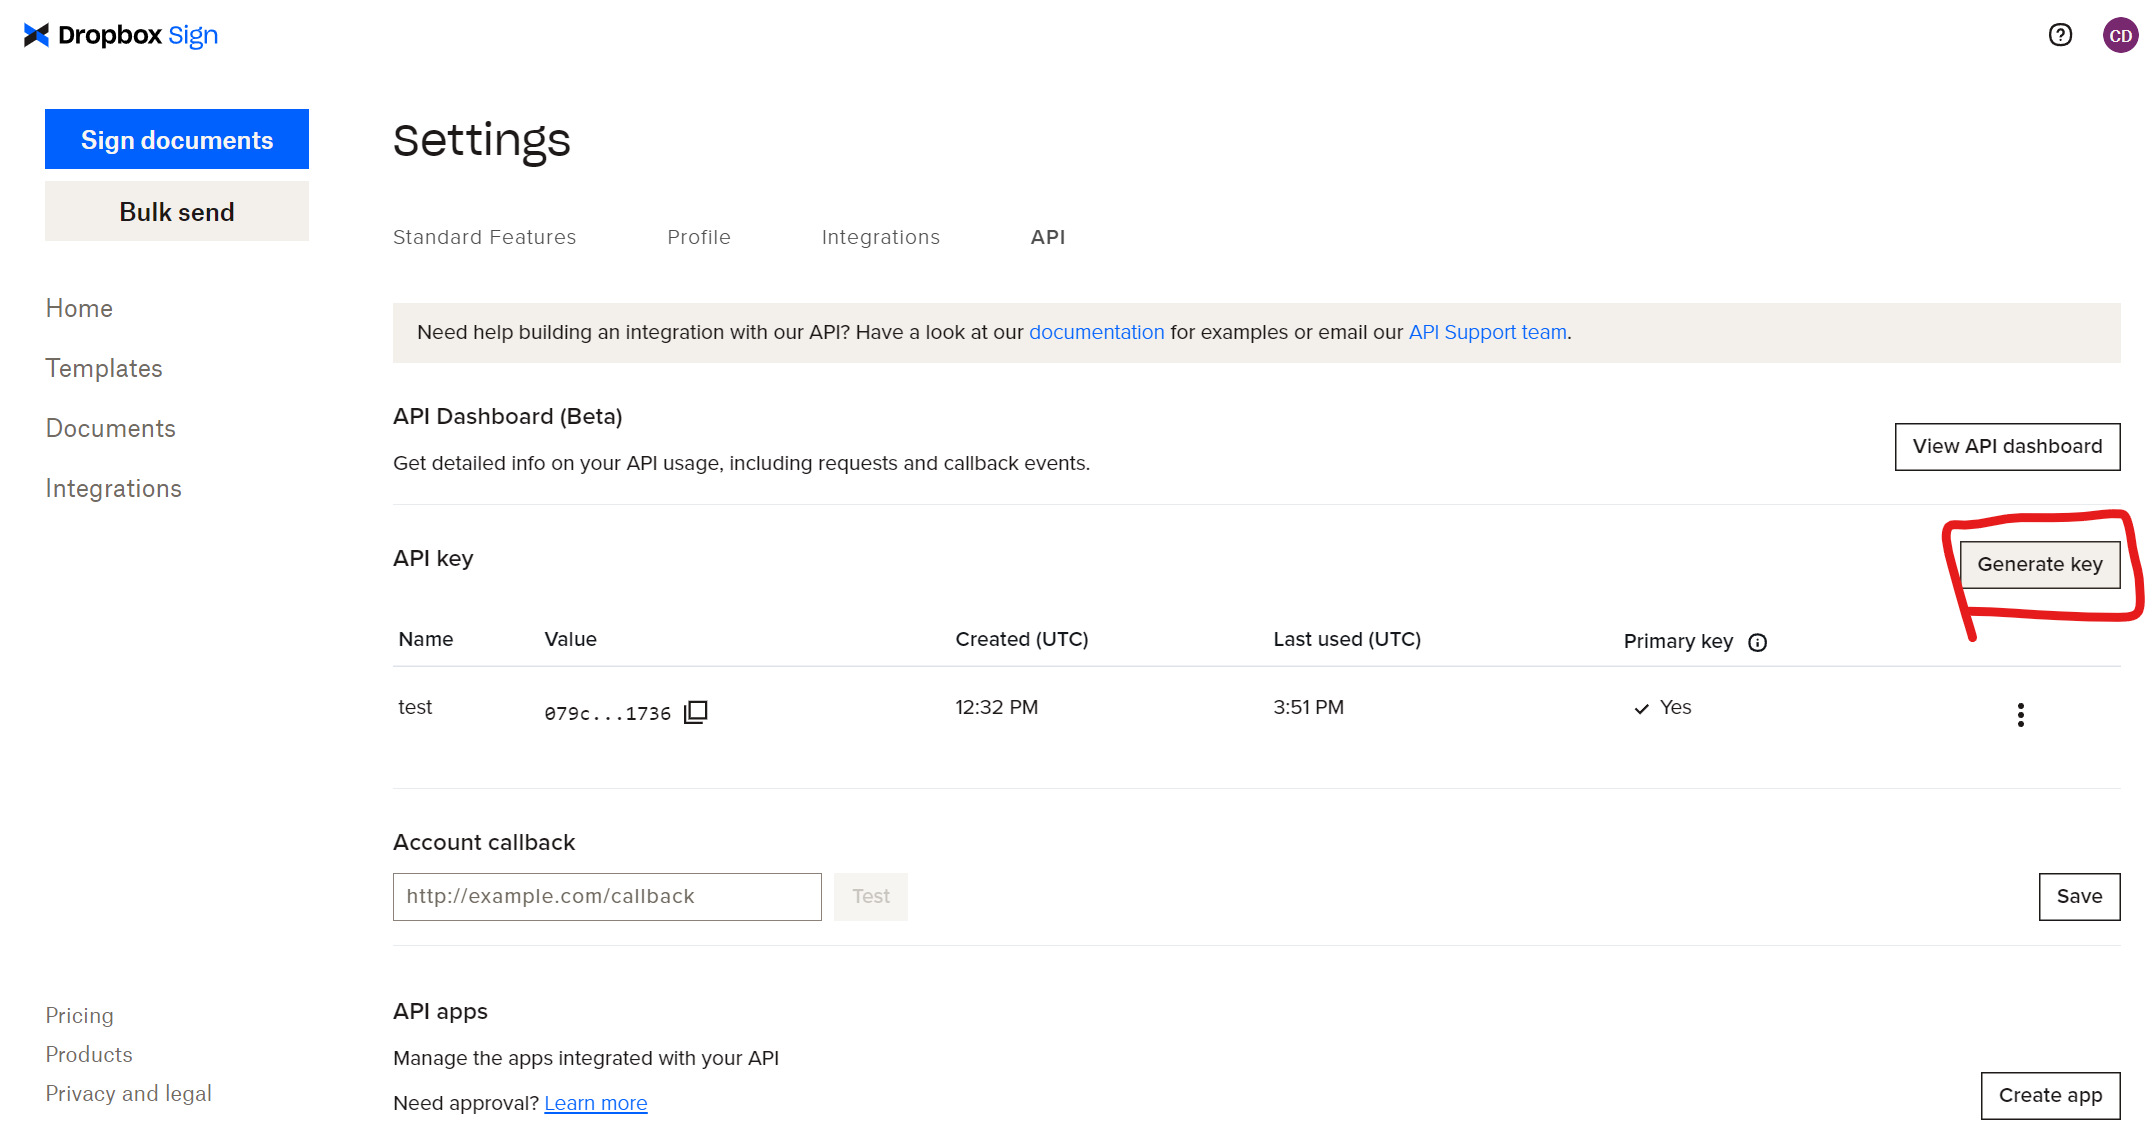This screenshot has width=2155, height=1140.
Task: Click the Dropbox Sign logo
Action: click(x=120, y=35)
